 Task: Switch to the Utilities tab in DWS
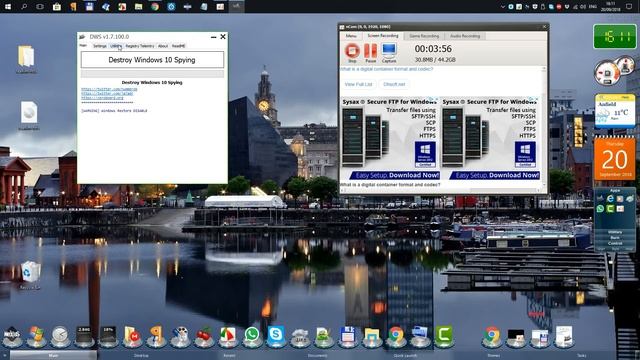116,46
